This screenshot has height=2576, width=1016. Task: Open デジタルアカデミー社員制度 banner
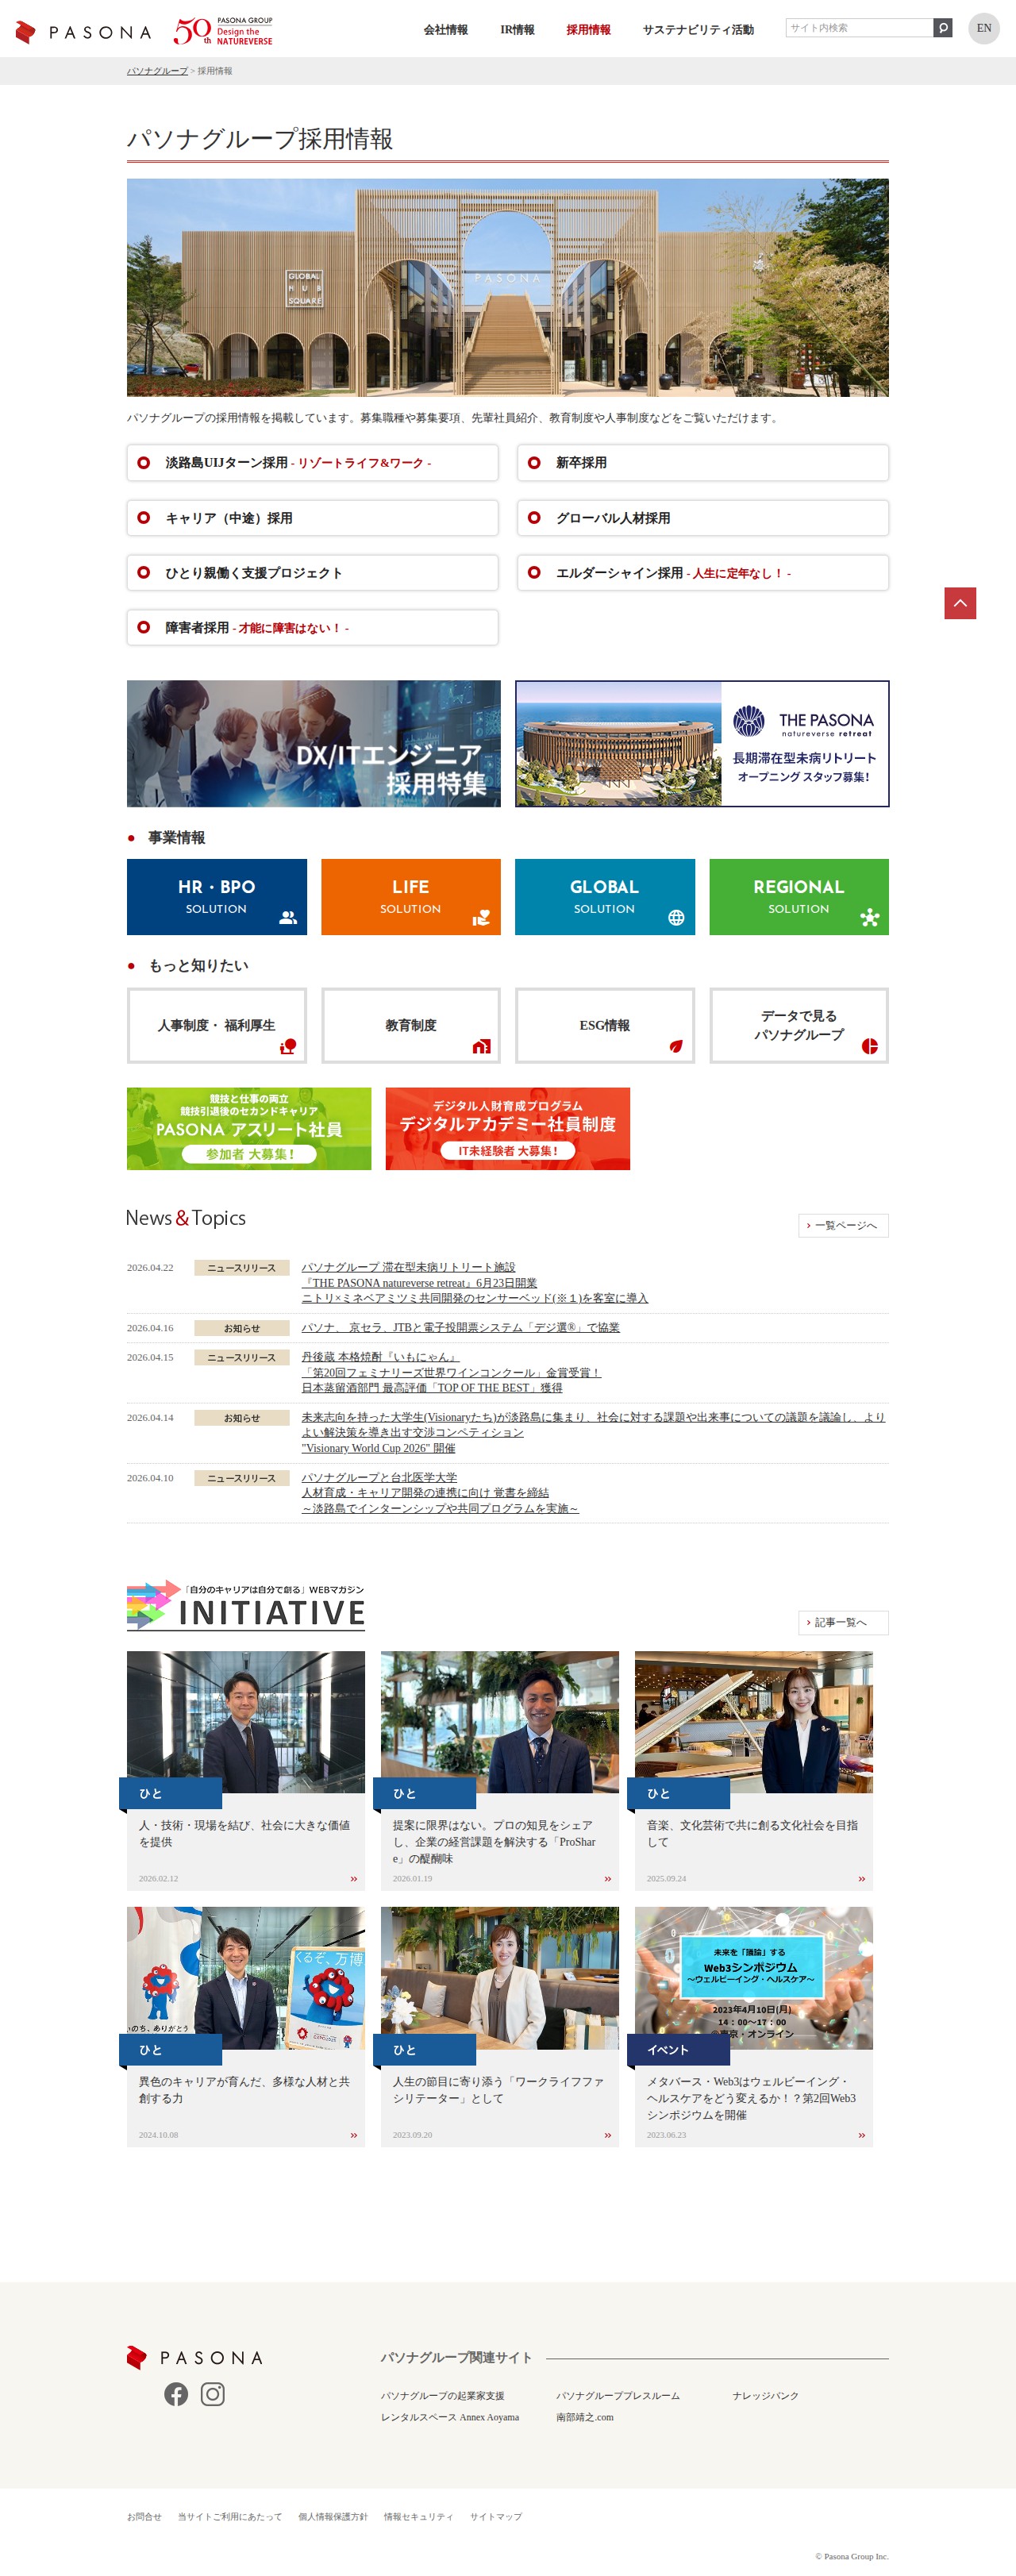tap(508, 1129)
